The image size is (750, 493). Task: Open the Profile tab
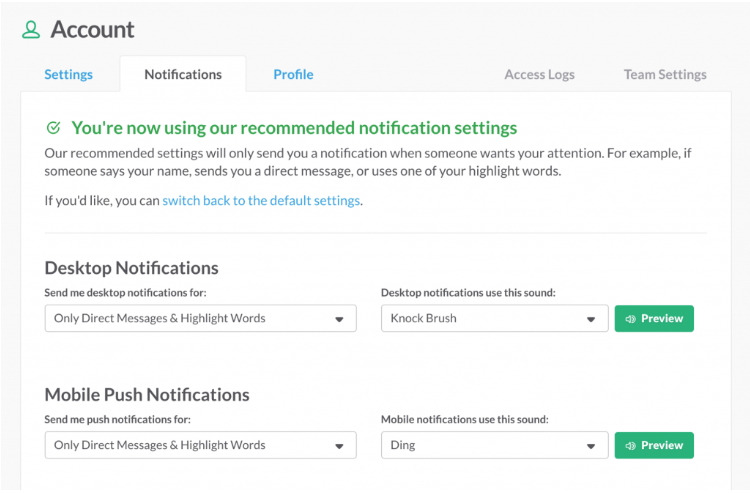point(293,74)
